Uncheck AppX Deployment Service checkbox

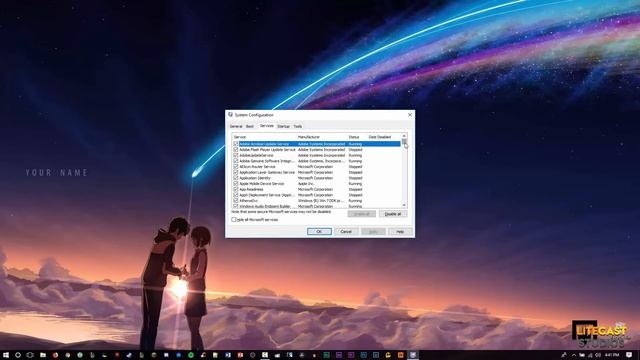tap(236, 195)
